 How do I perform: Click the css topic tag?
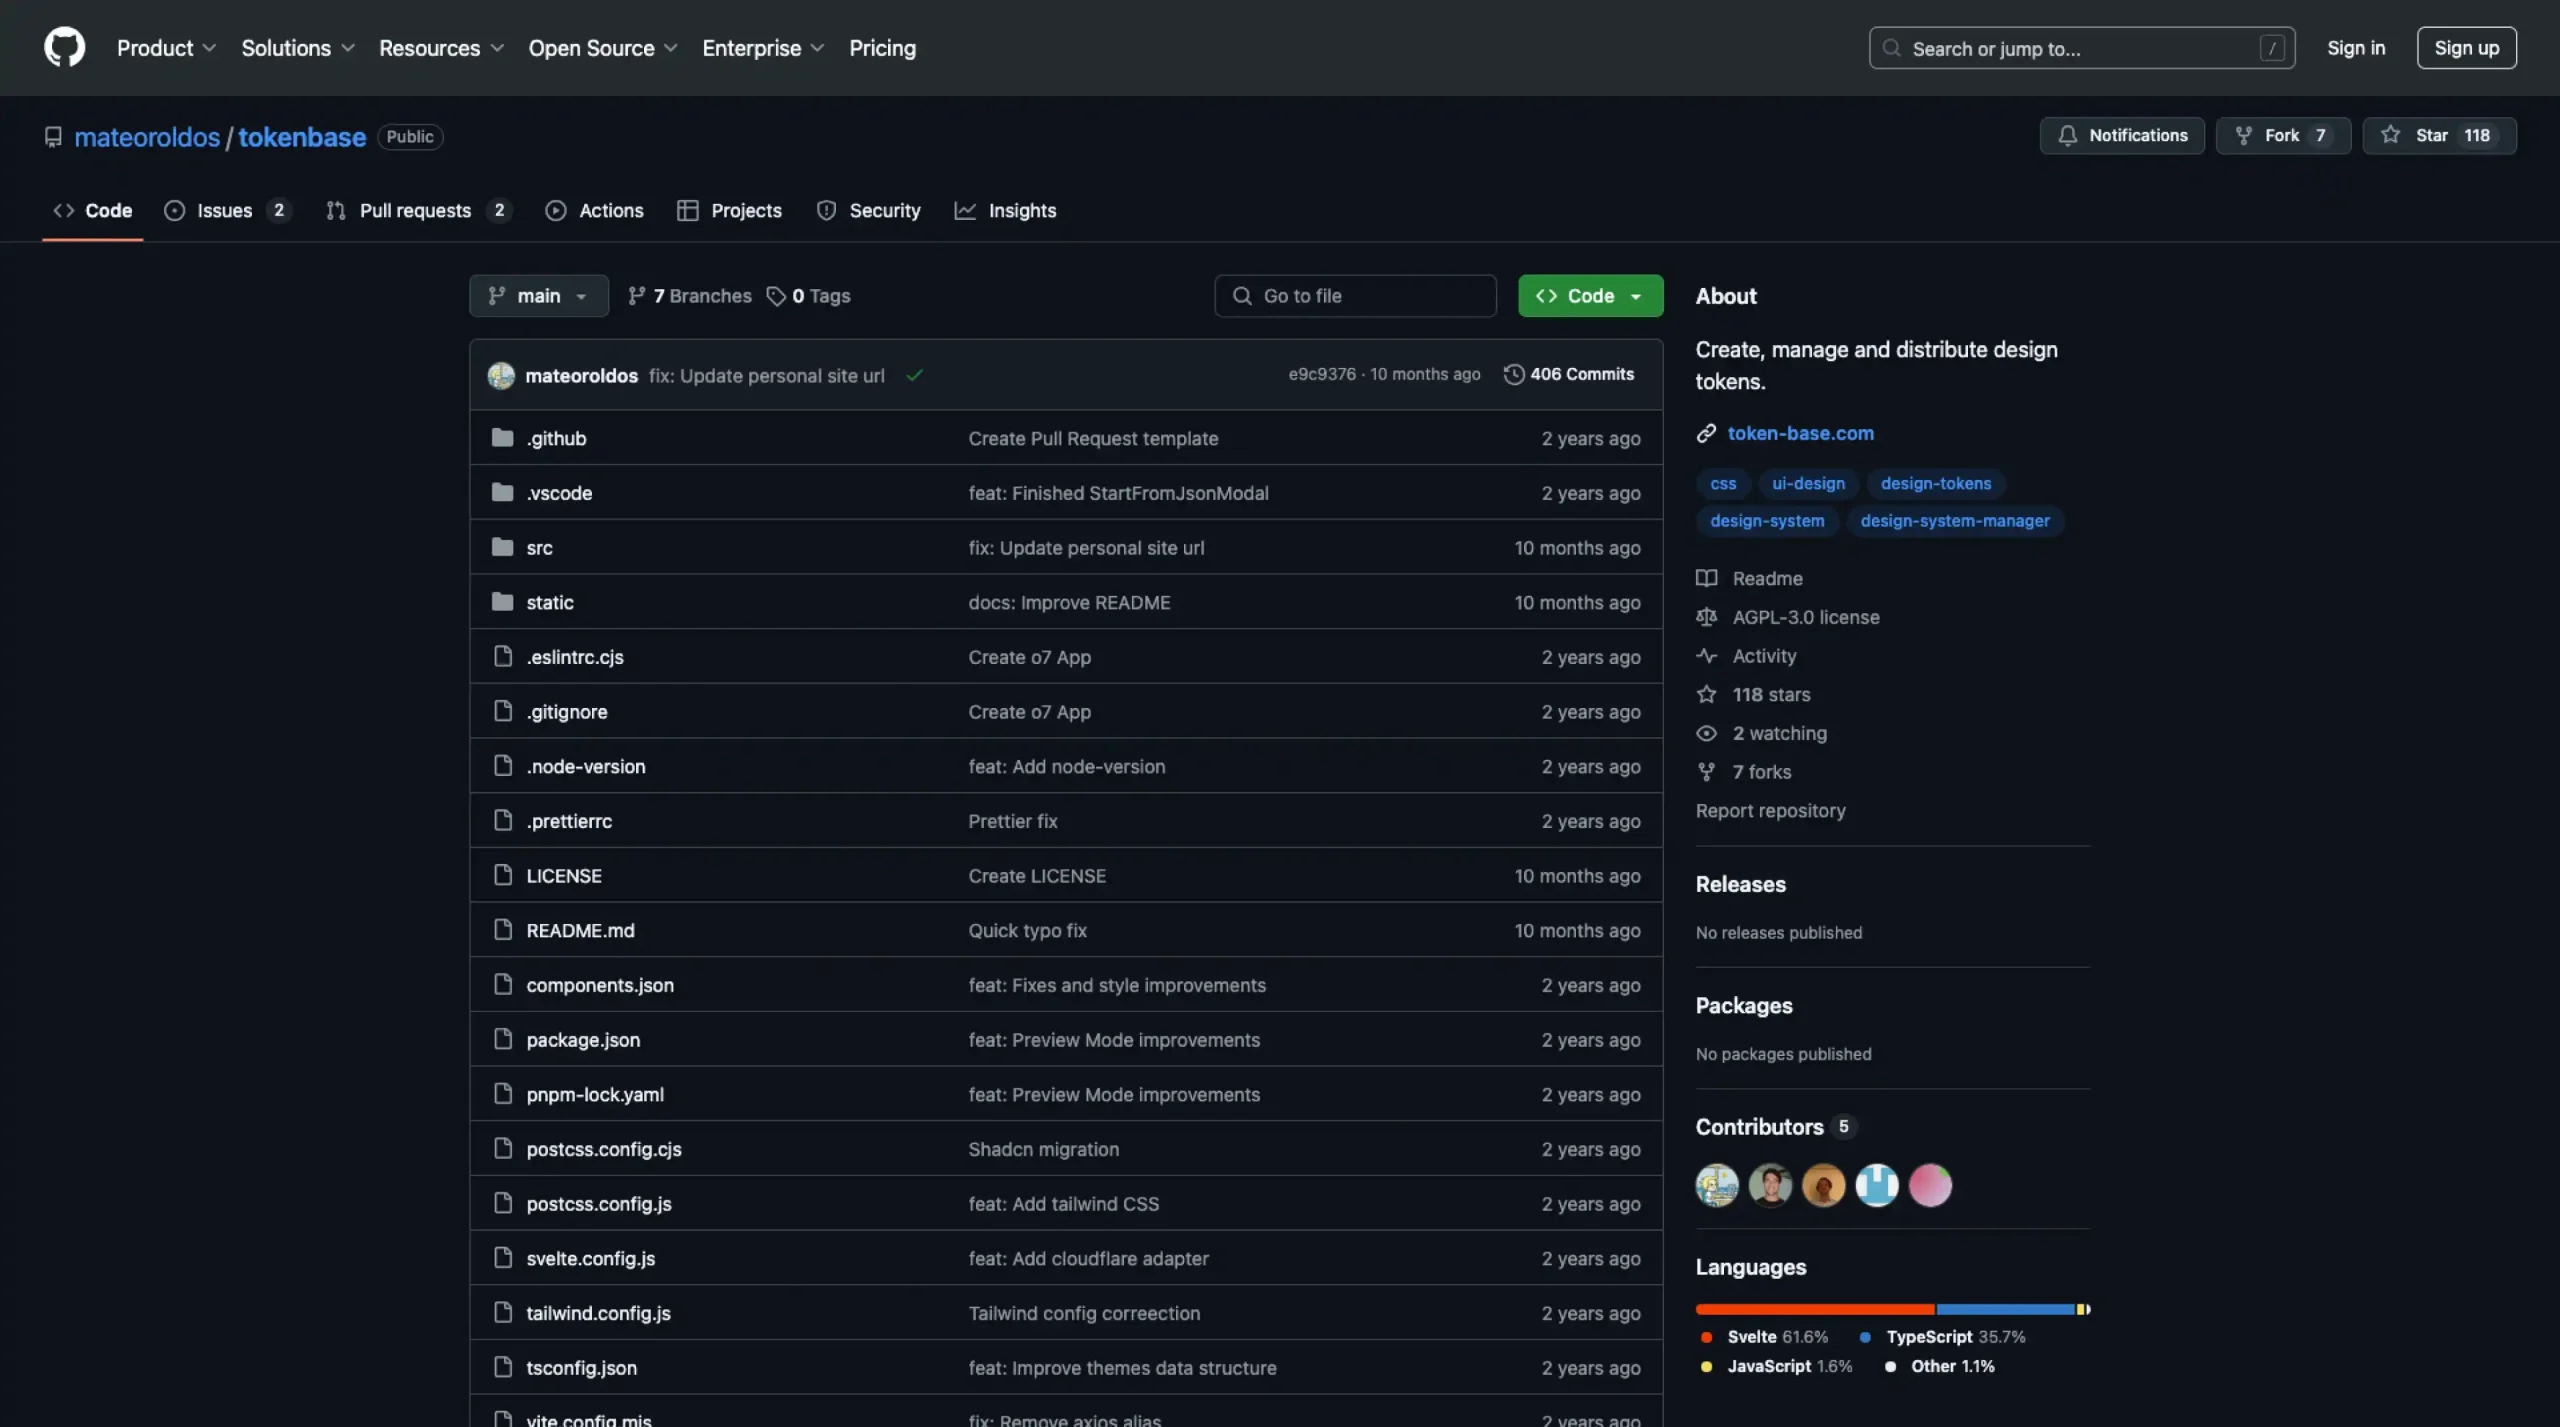[1723, 484]
